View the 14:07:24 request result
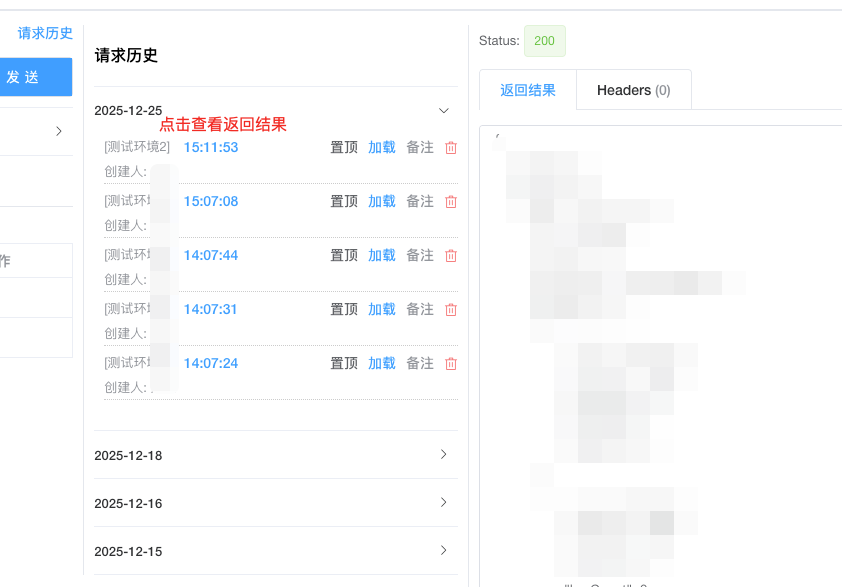The width and height of the screenshot is (842, 587). coord(211,364)
